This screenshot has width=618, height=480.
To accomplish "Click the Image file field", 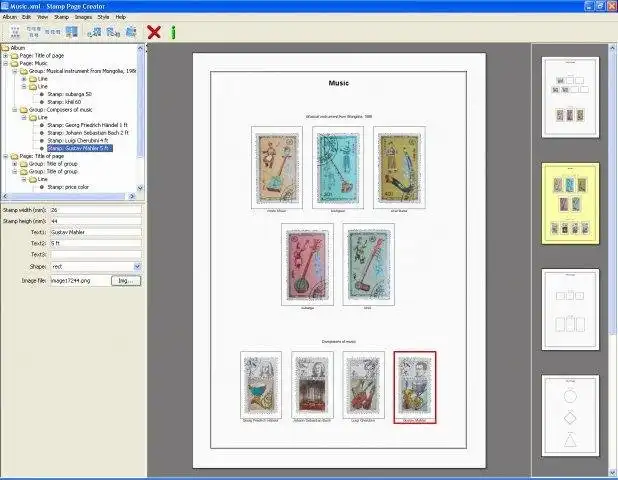I will 80,281.
